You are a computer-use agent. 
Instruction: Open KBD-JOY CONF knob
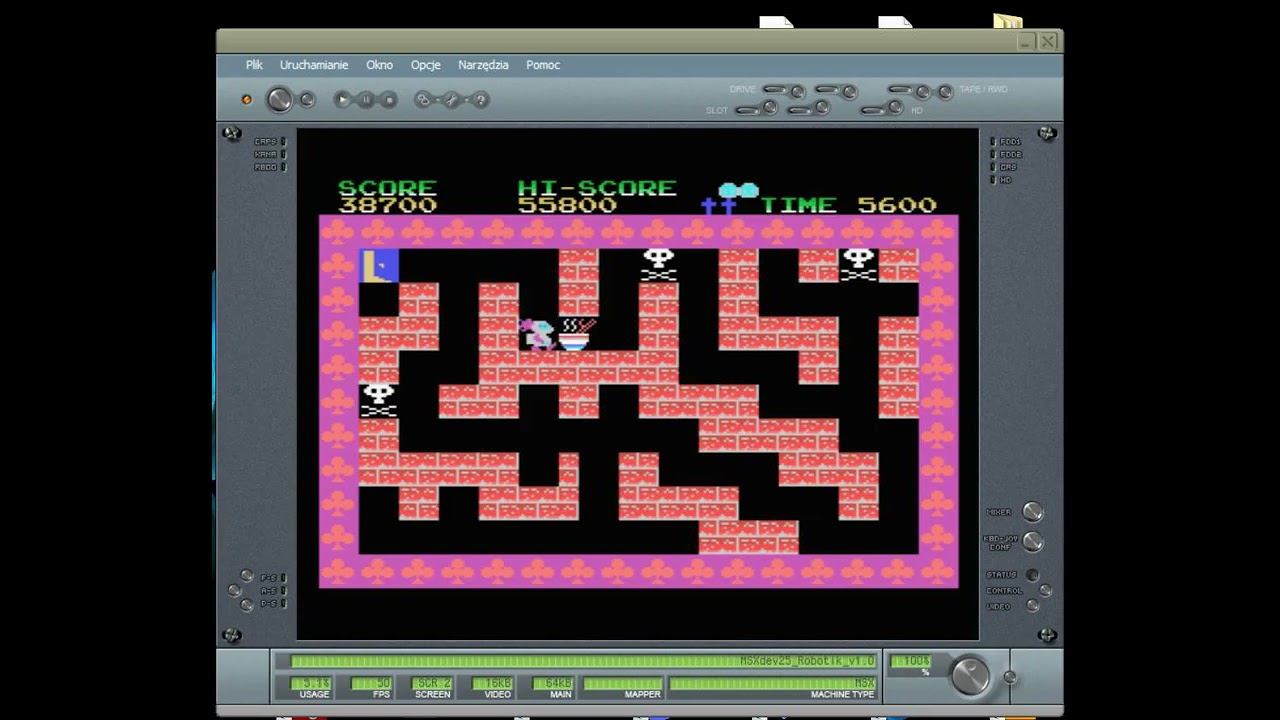coord(1032,542)
